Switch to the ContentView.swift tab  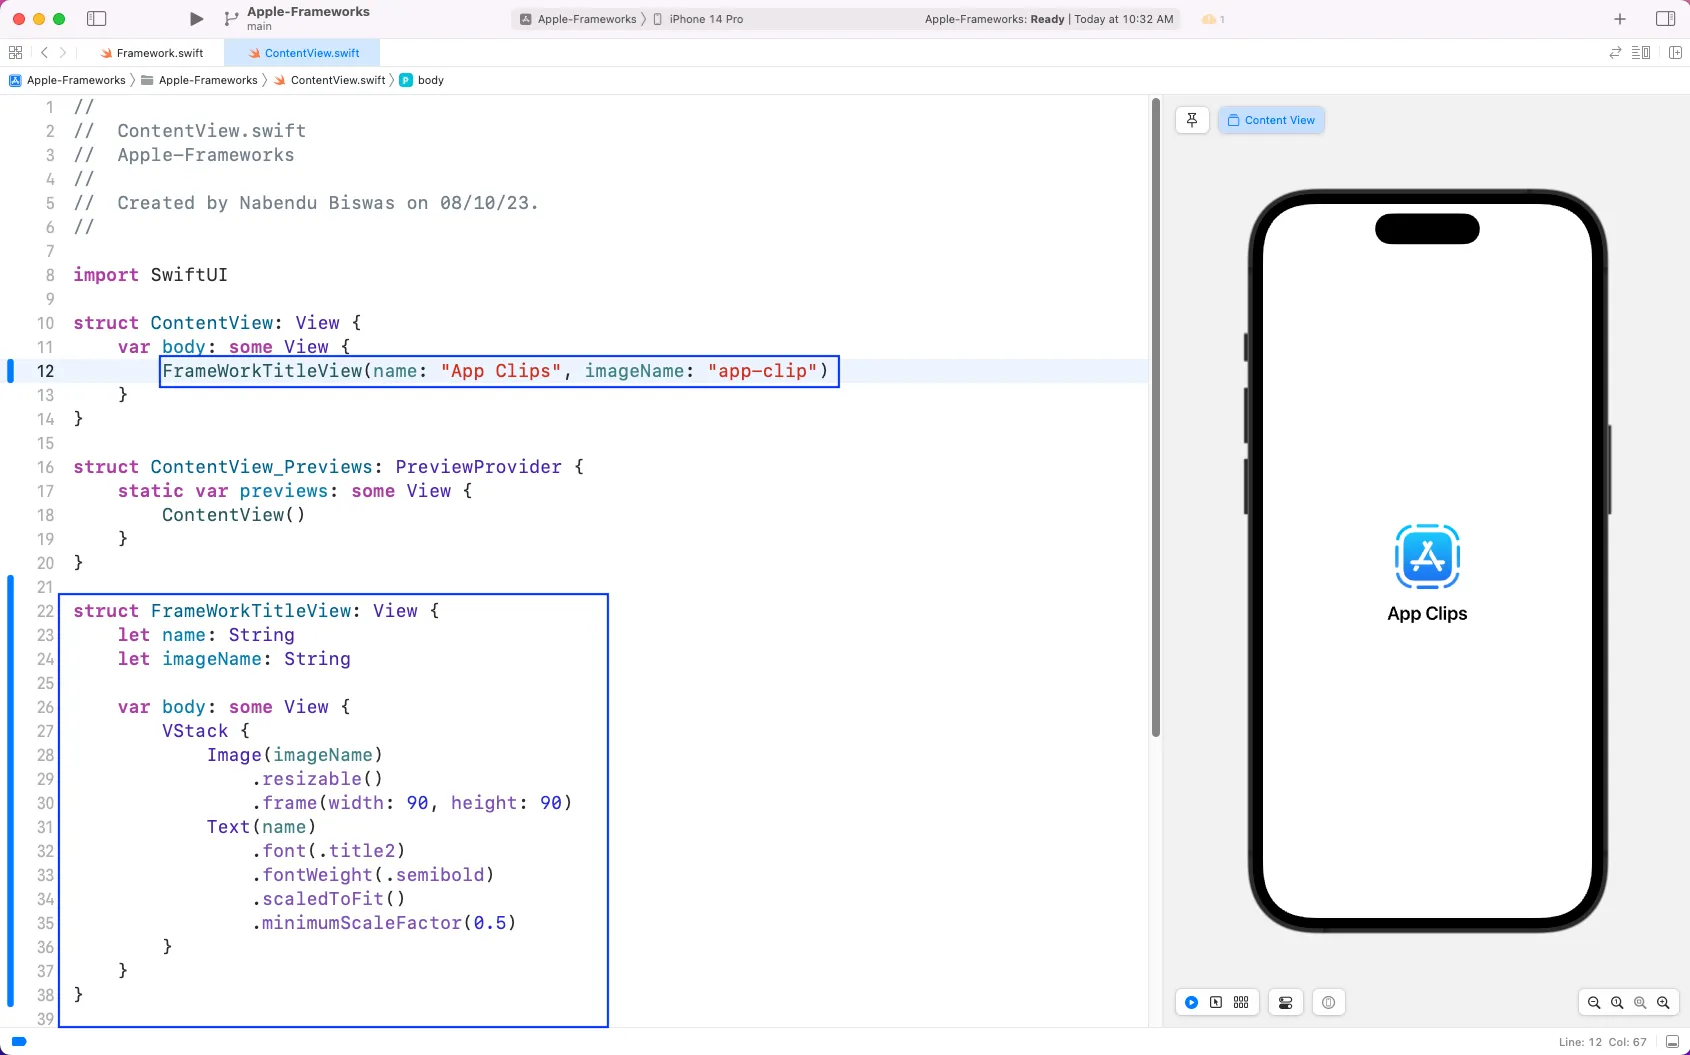click(304, 53)
